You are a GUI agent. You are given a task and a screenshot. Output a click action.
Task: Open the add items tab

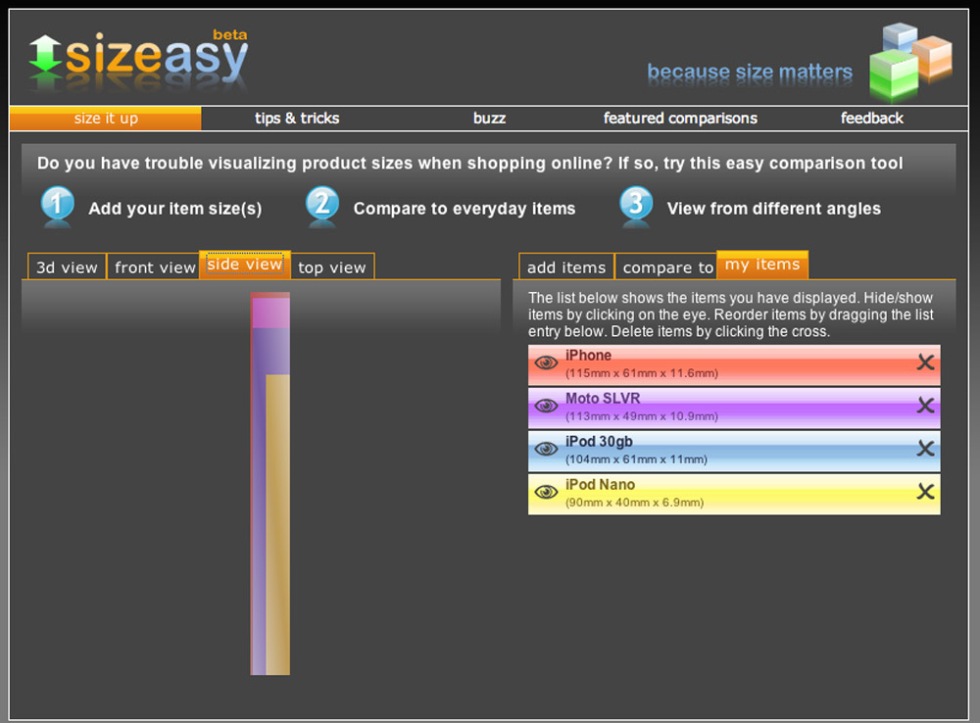point(566,267)
